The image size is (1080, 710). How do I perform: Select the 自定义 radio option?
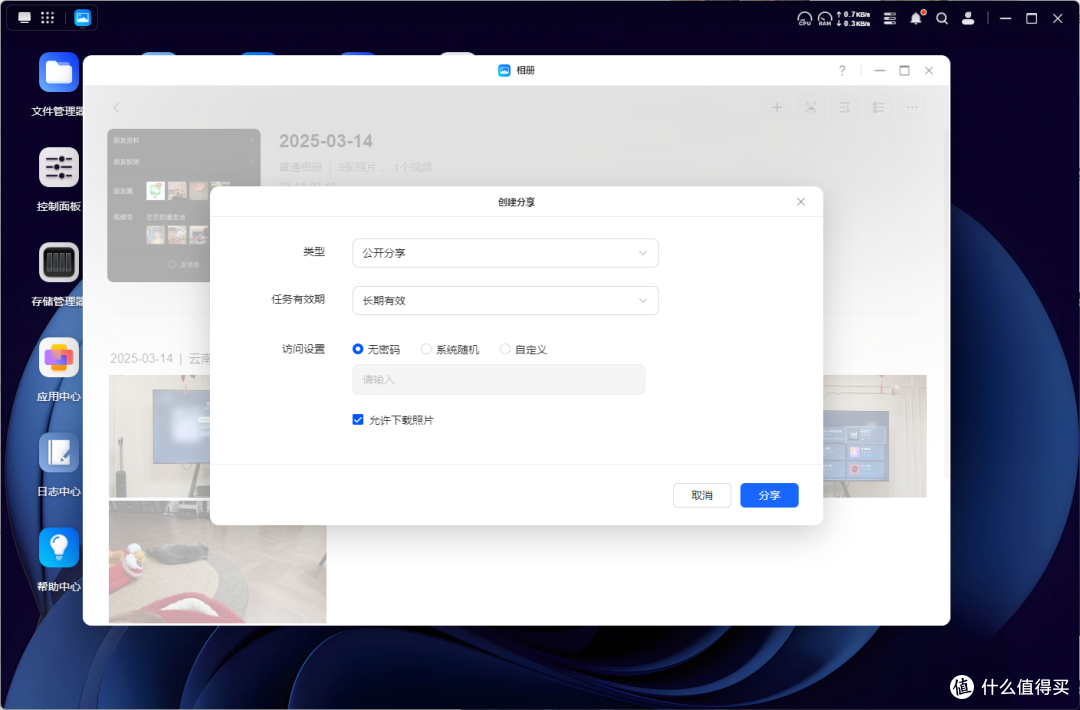click(505, 349)
